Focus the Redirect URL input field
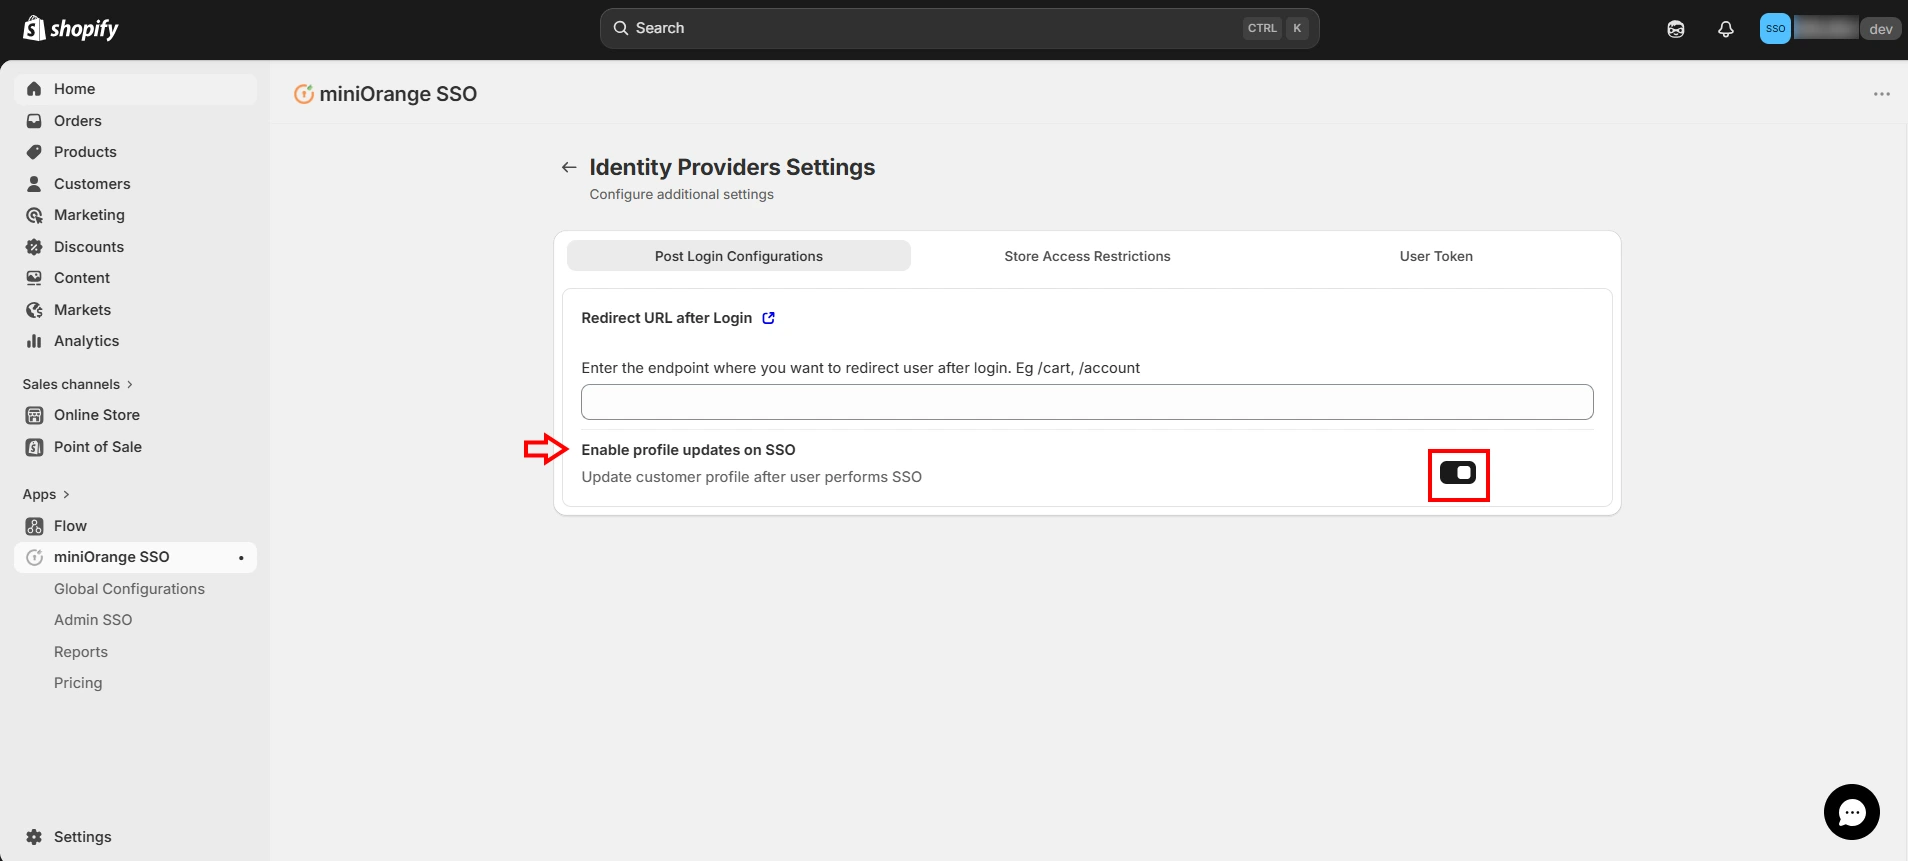The height and width of the screenshot is (861, 1908). coord(1087,402)
